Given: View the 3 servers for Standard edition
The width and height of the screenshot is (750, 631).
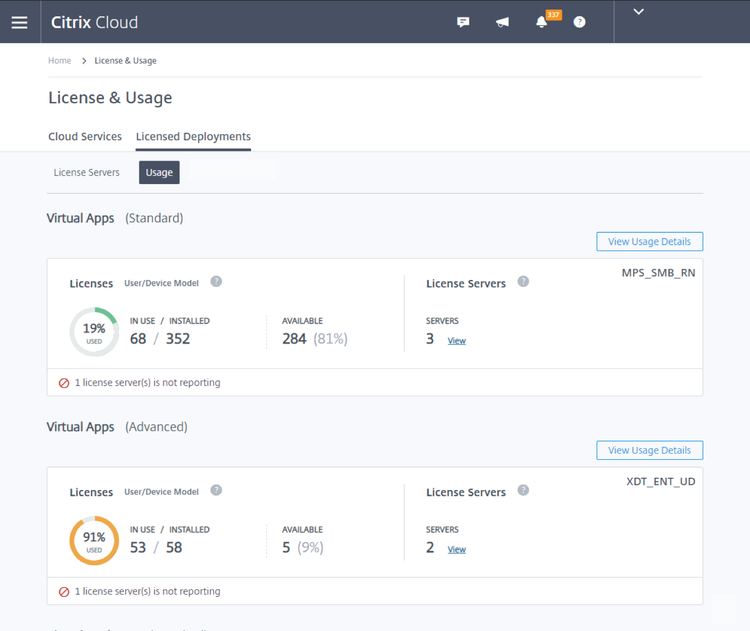Looking at the screenshot, I should [x=457, y=341].
